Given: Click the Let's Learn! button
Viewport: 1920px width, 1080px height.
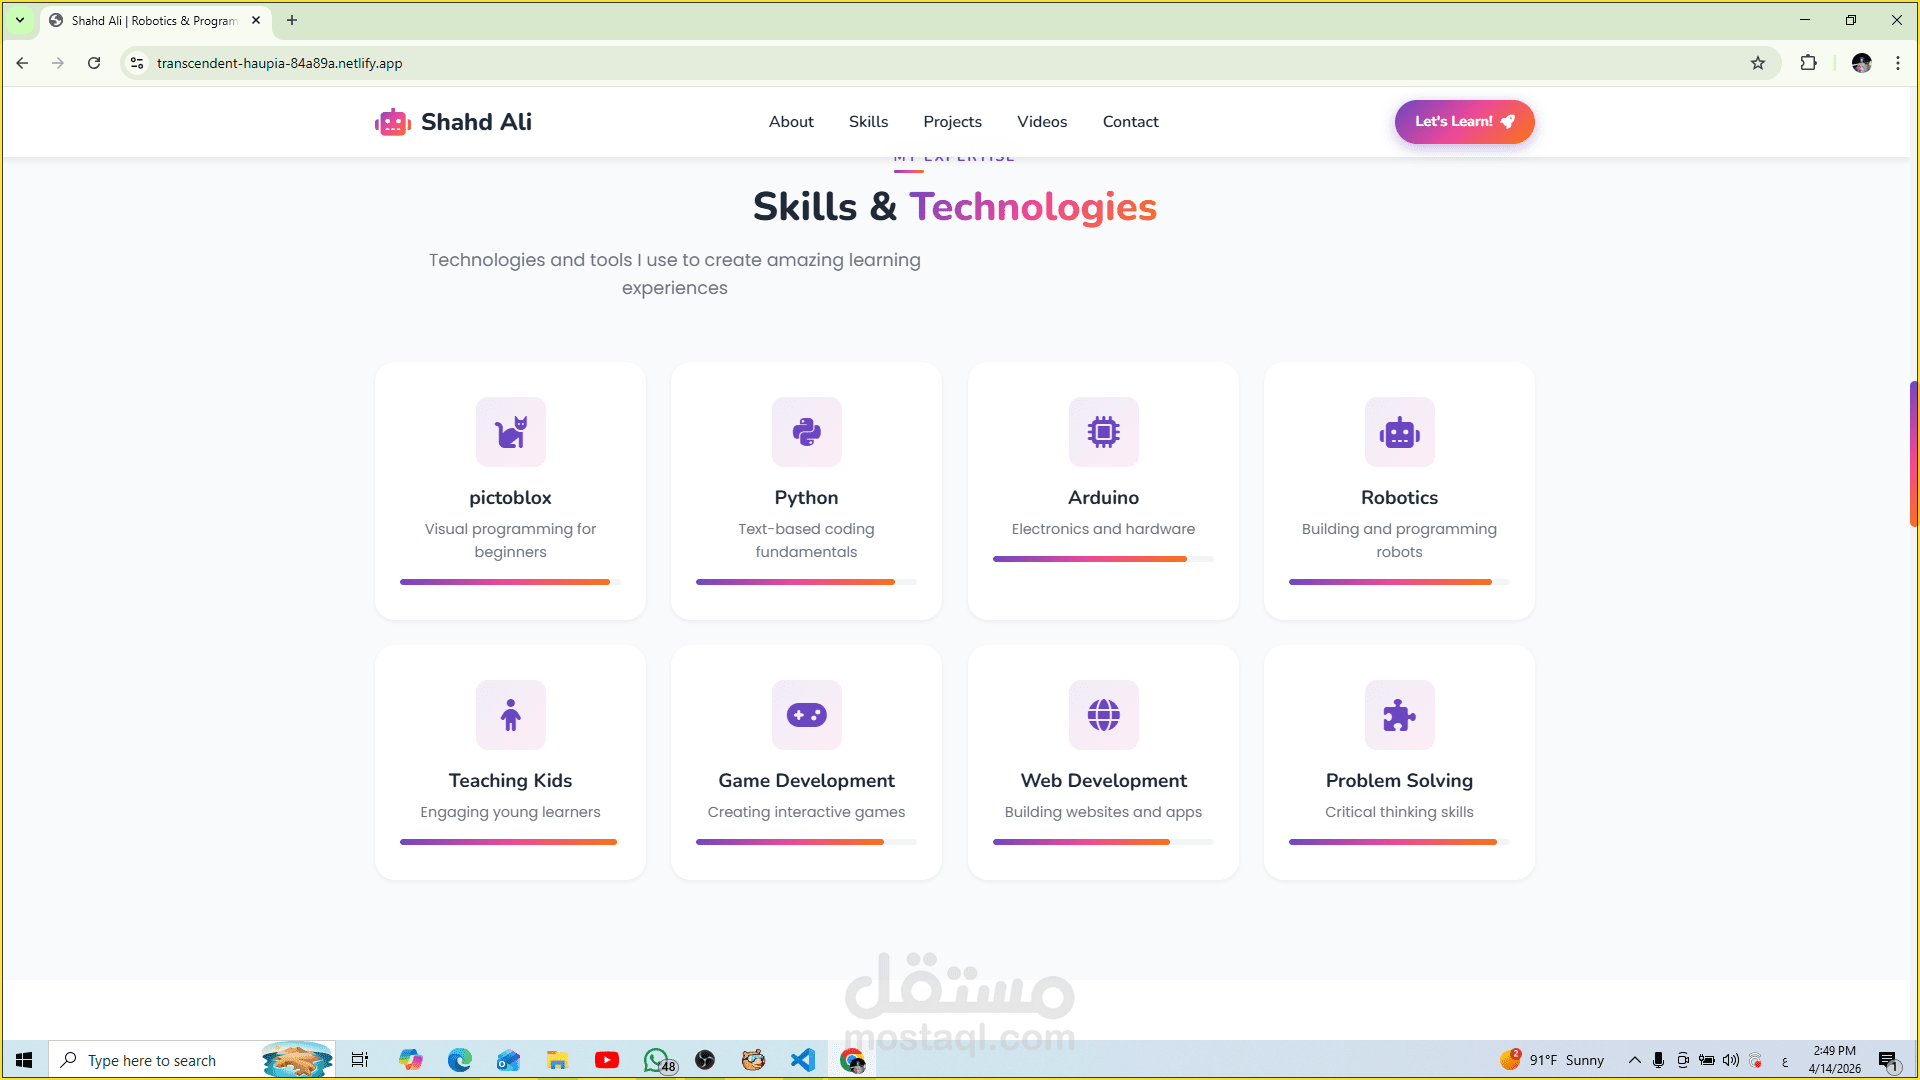Looking at the screenshot, I should tap(1464, 122).
